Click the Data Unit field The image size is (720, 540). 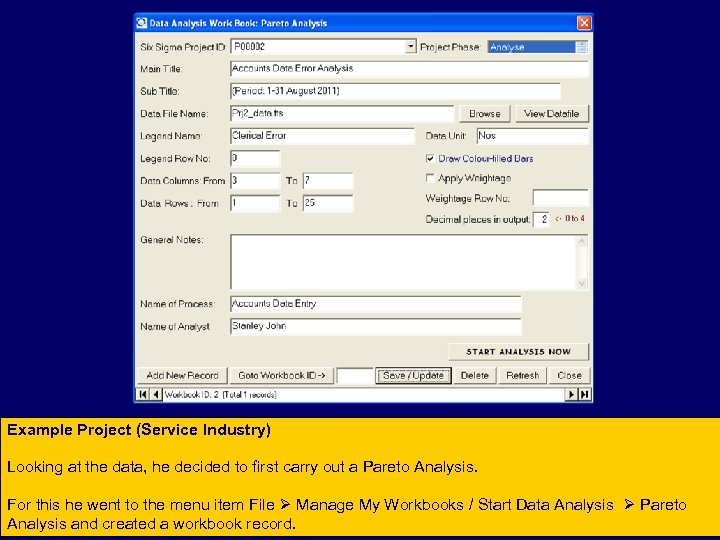(x=533, y=136)
